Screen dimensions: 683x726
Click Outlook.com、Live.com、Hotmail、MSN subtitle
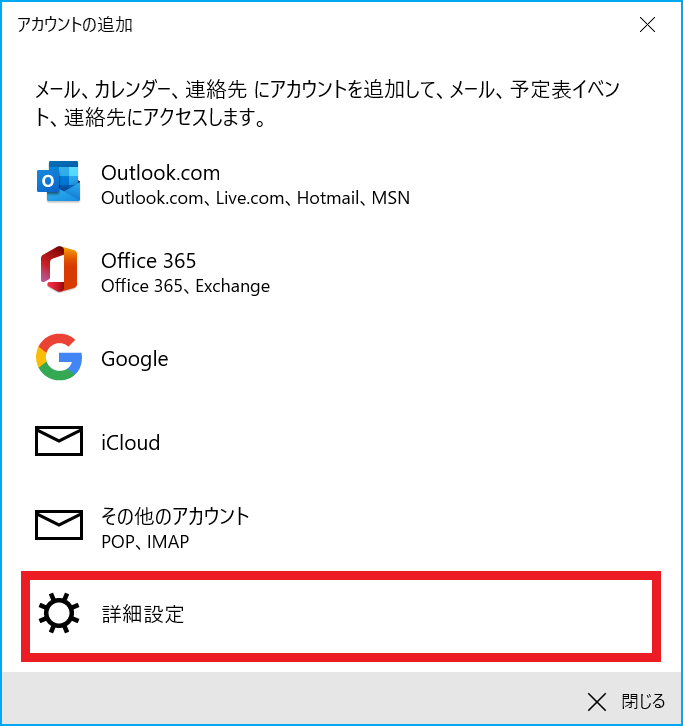(x=256, y=198)
